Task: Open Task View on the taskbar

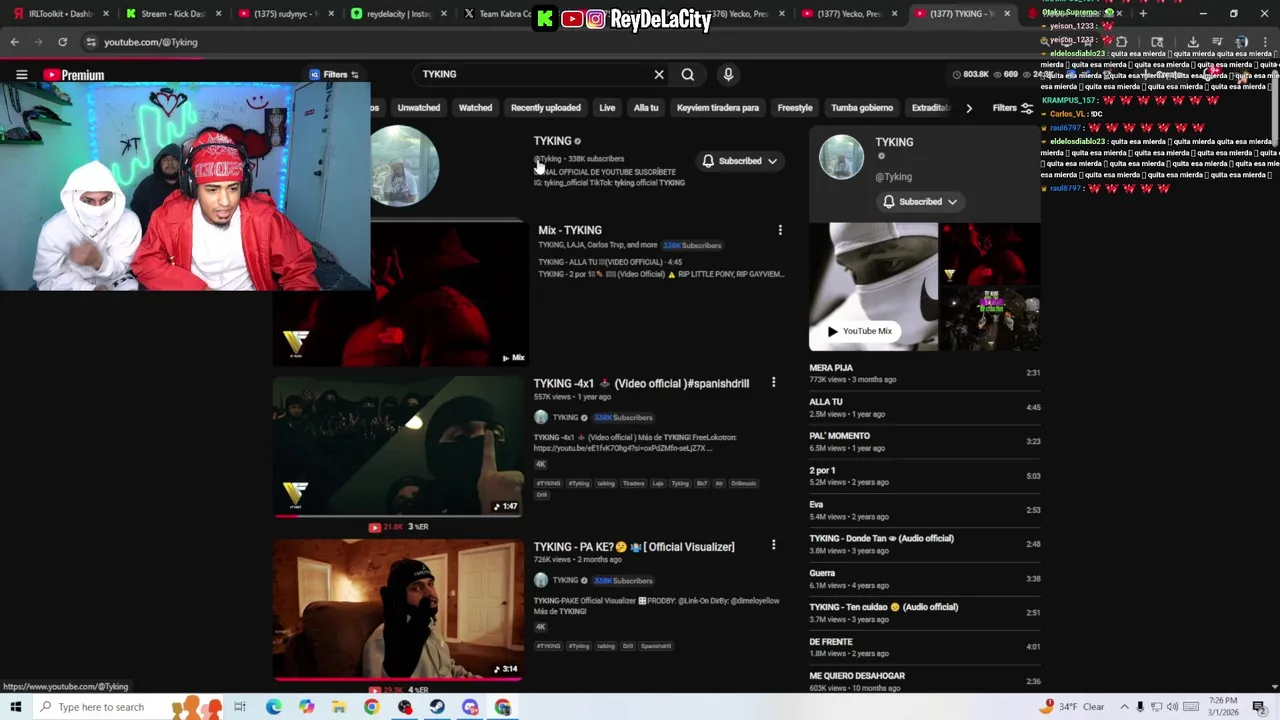Action: click(240, 707)
